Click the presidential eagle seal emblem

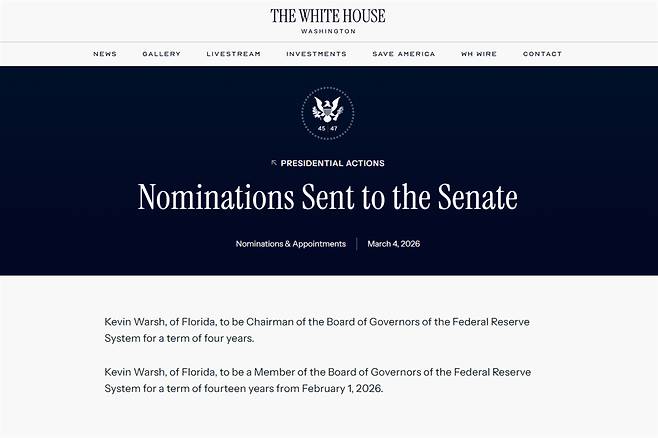pos(328,112)
